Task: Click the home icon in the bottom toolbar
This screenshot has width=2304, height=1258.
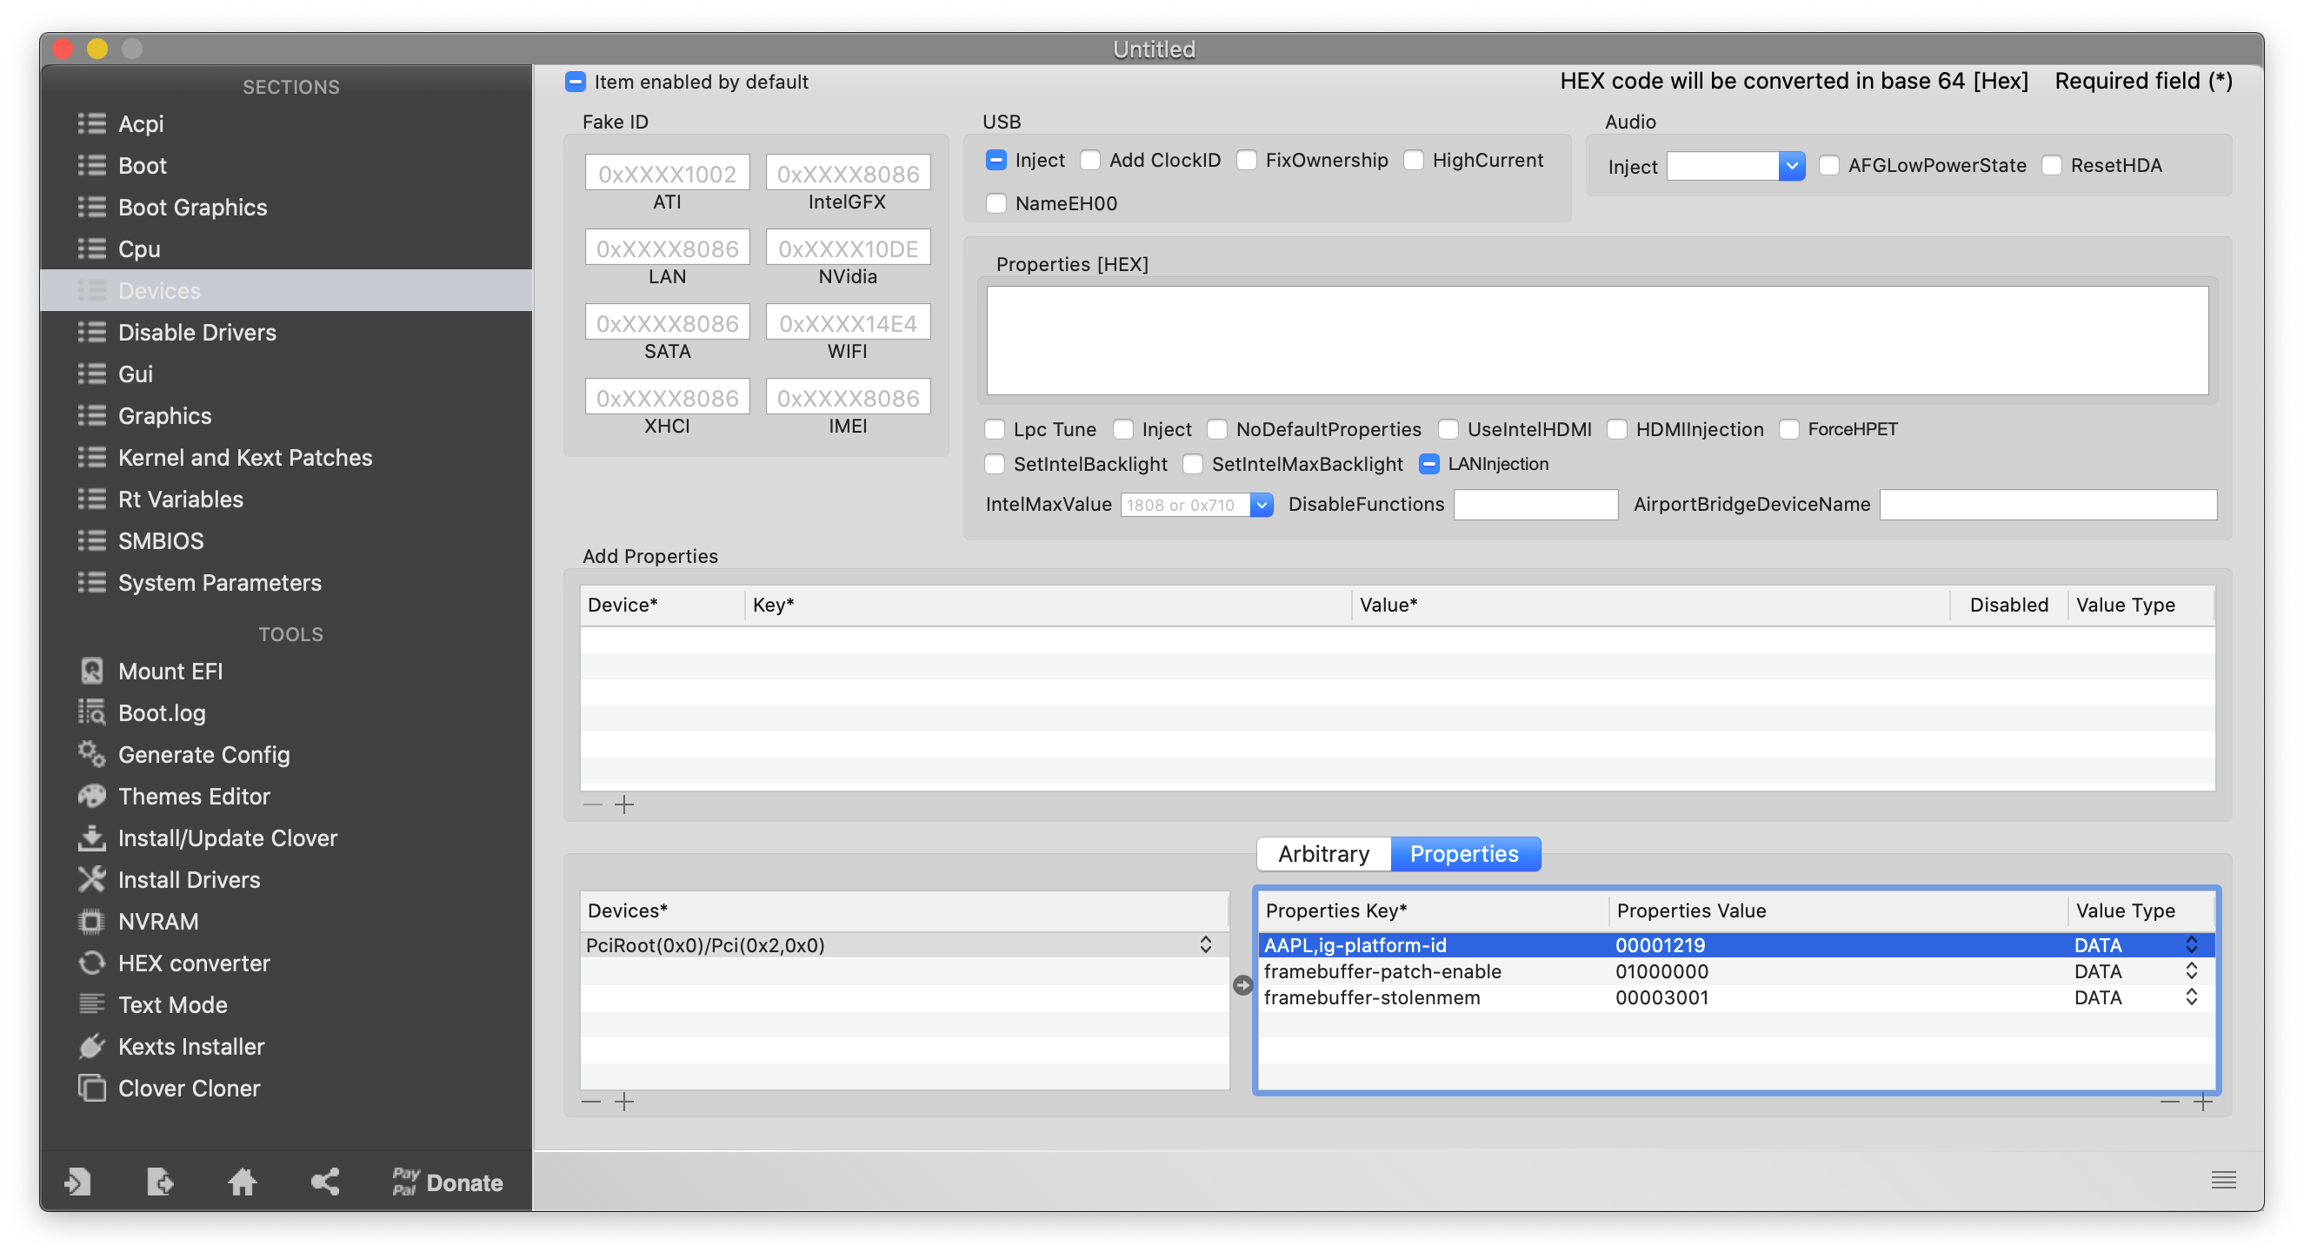Action: point(242,1182)
